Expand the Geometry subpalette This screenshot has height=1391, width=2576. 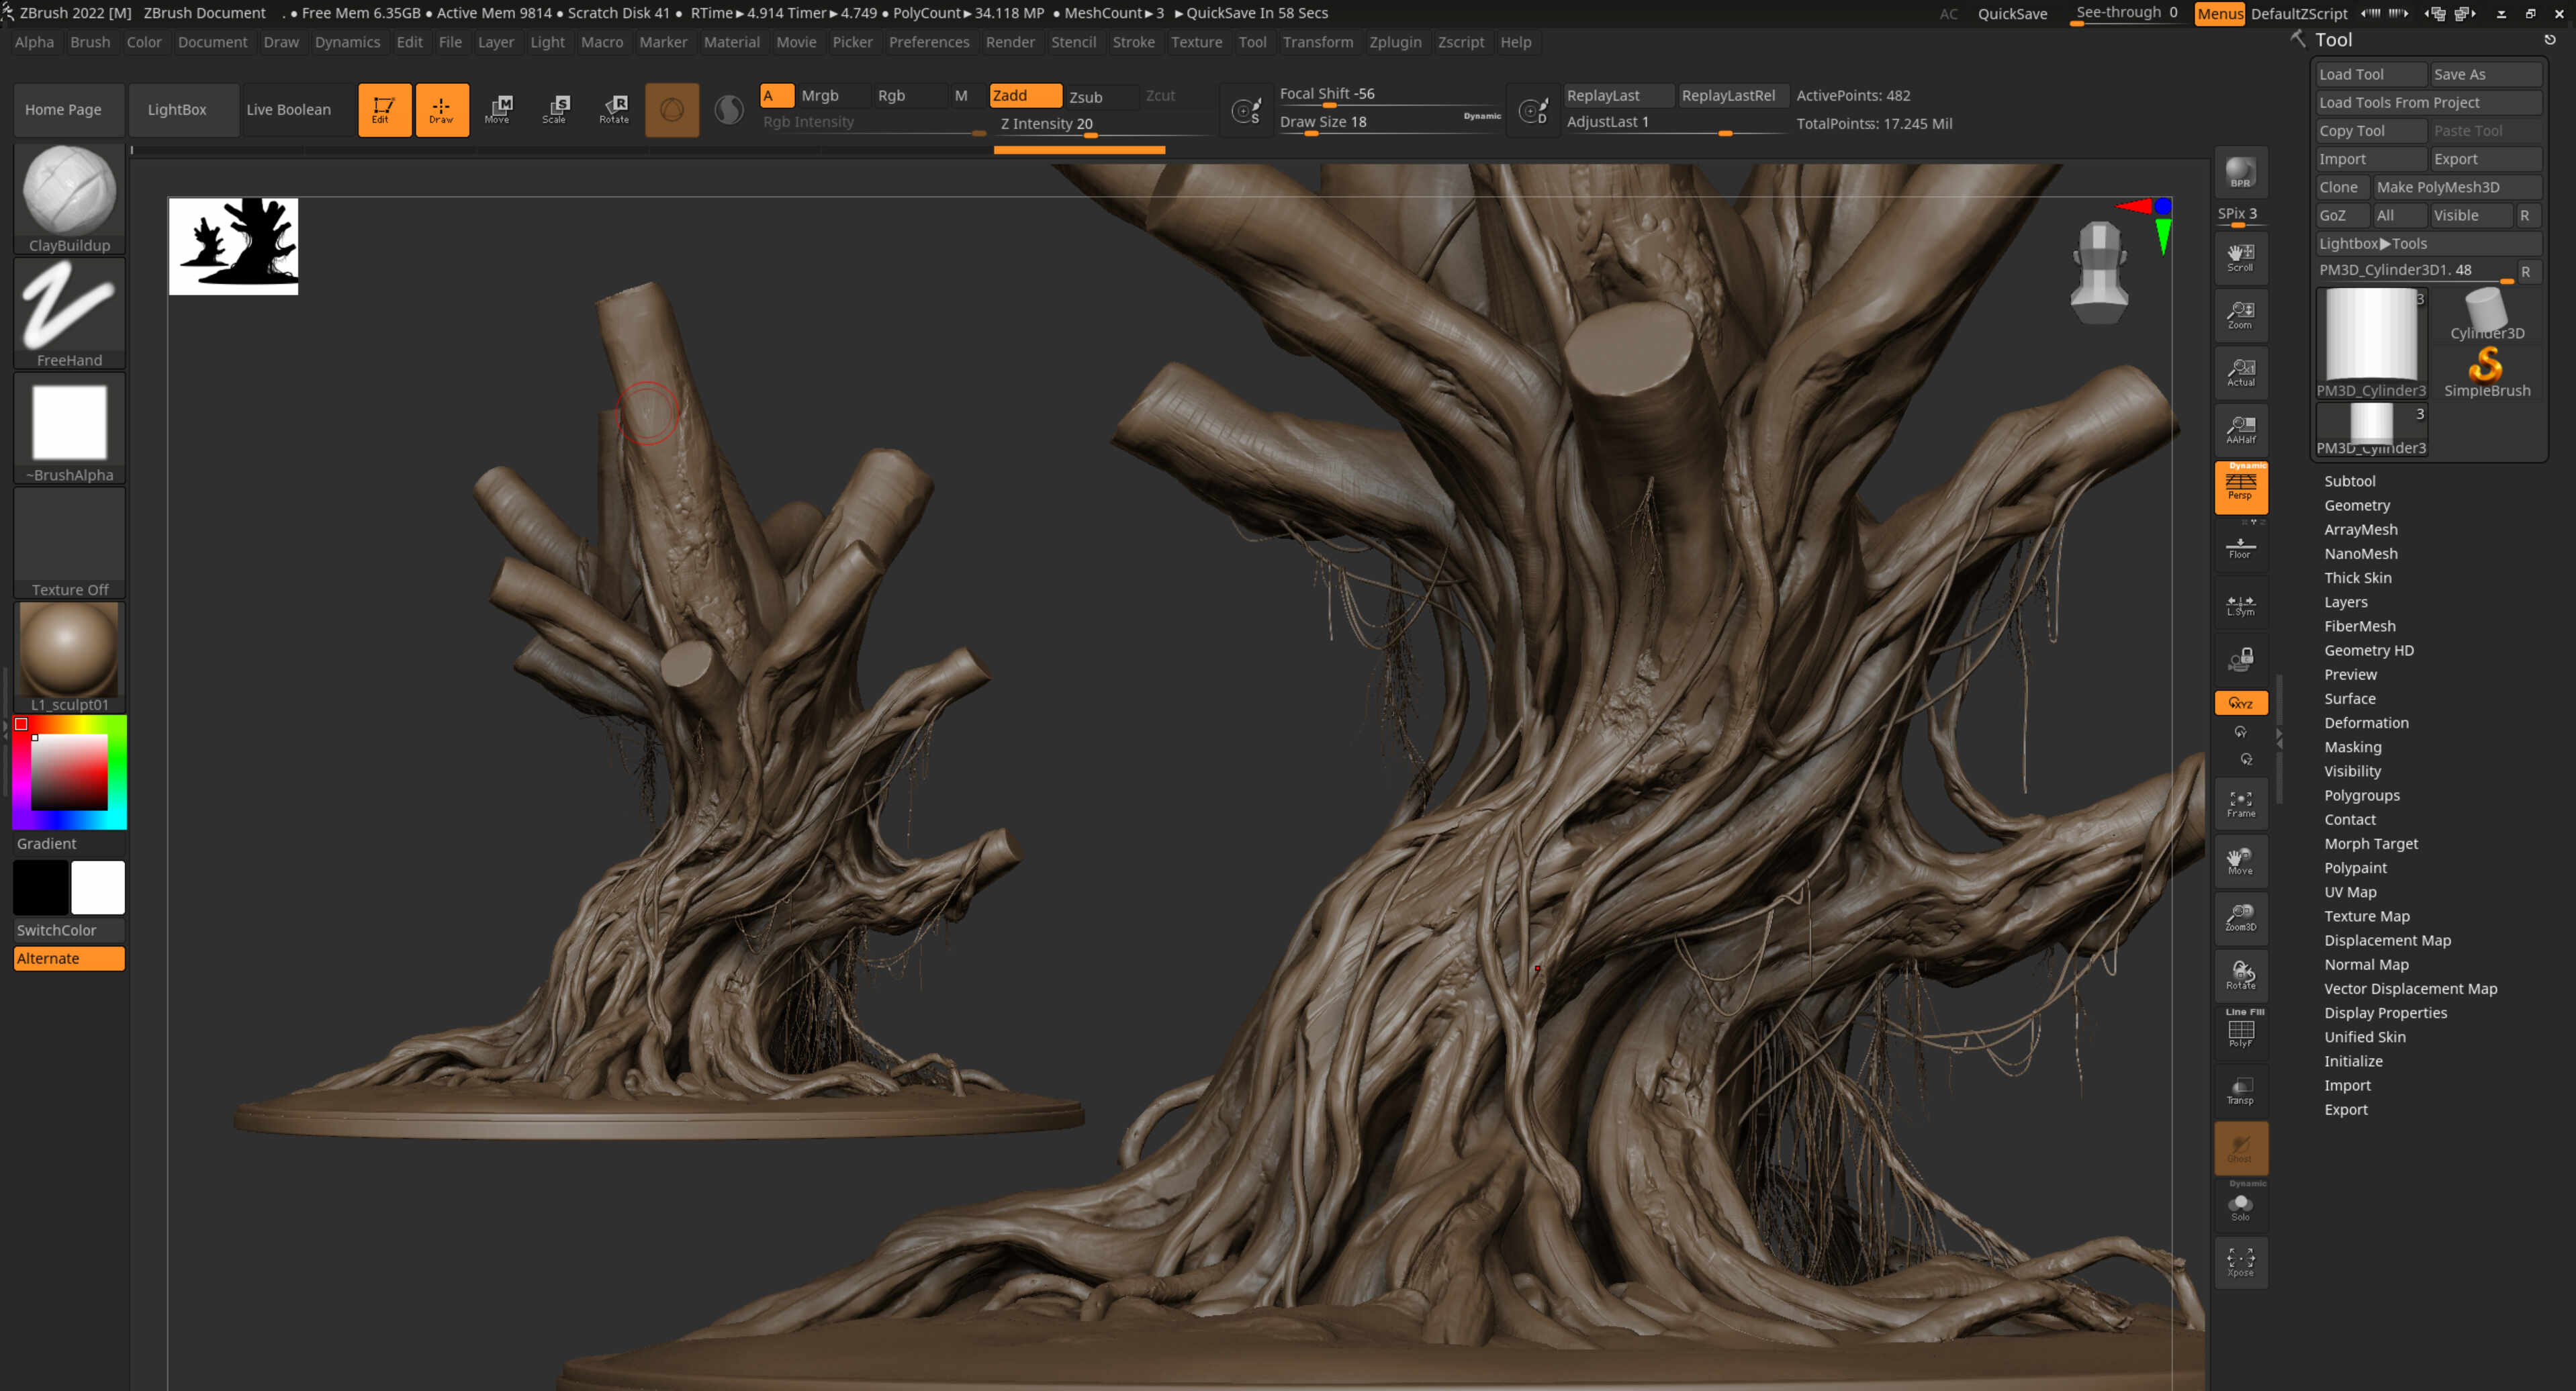2357,505
